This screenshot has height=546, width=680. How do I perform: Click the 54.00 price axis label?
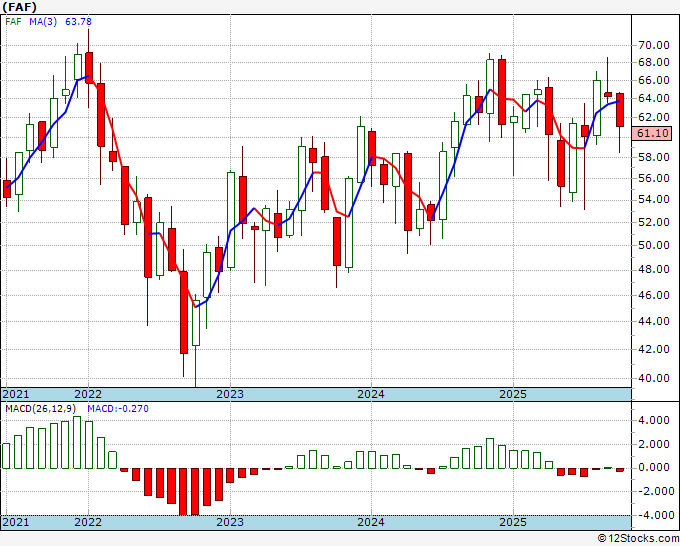pos(653,199)
